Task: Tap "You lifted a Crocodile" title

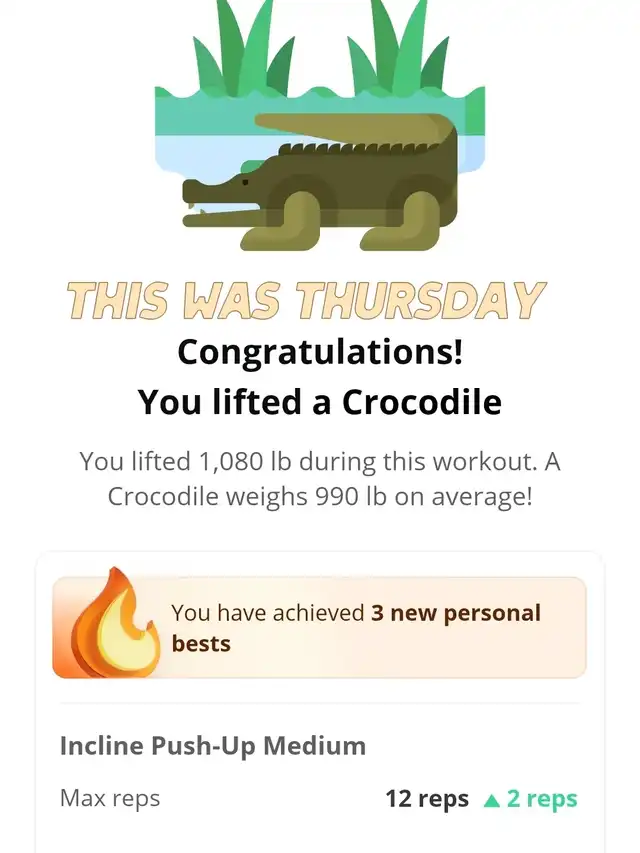Action: click(x=320, y=402)
